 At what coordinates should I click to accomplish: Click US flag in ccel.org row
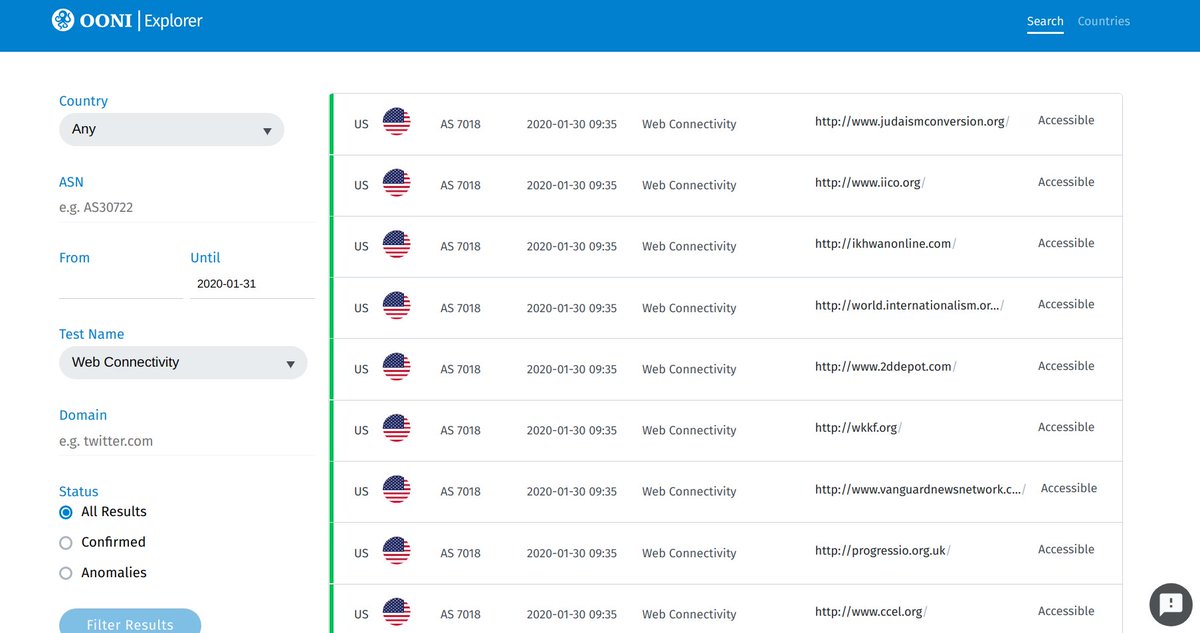397,612
